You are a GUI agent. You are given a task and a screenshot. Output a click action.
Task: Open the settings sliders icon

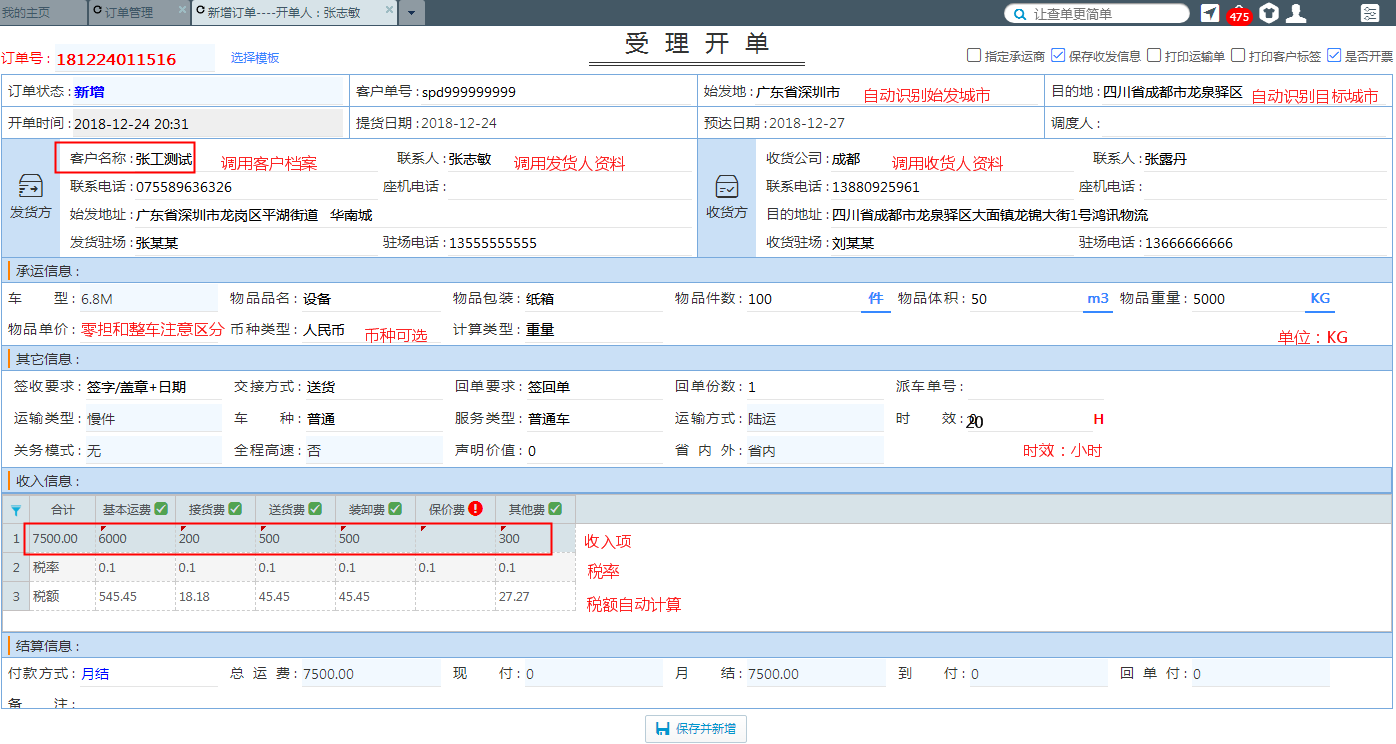[x=1369, y=13]
